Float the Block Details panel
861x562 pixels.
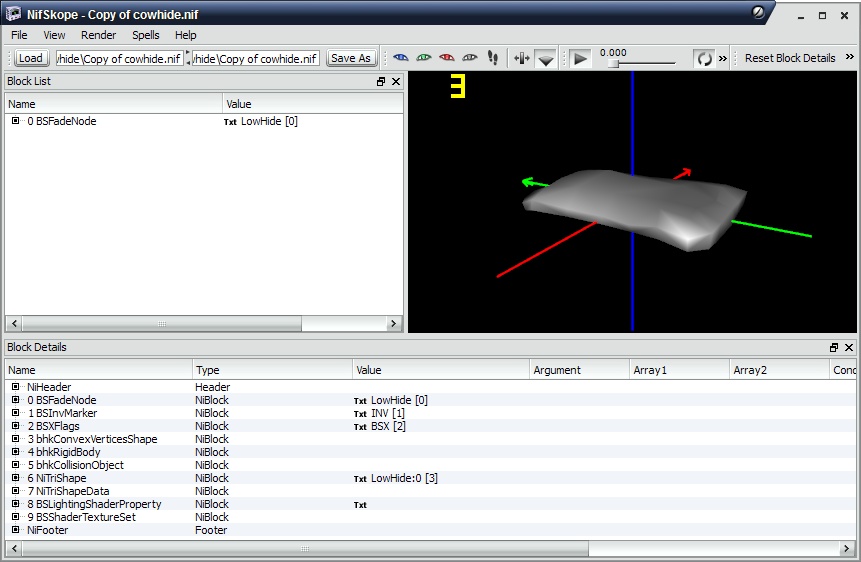834,347
